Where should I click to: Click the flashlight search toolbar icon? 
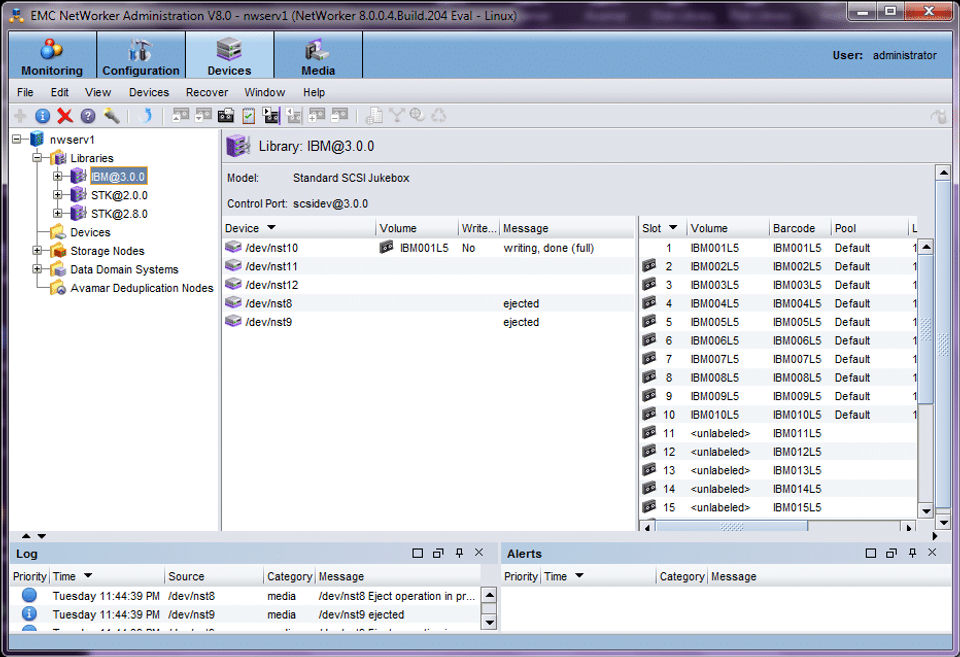coord(111,115)
